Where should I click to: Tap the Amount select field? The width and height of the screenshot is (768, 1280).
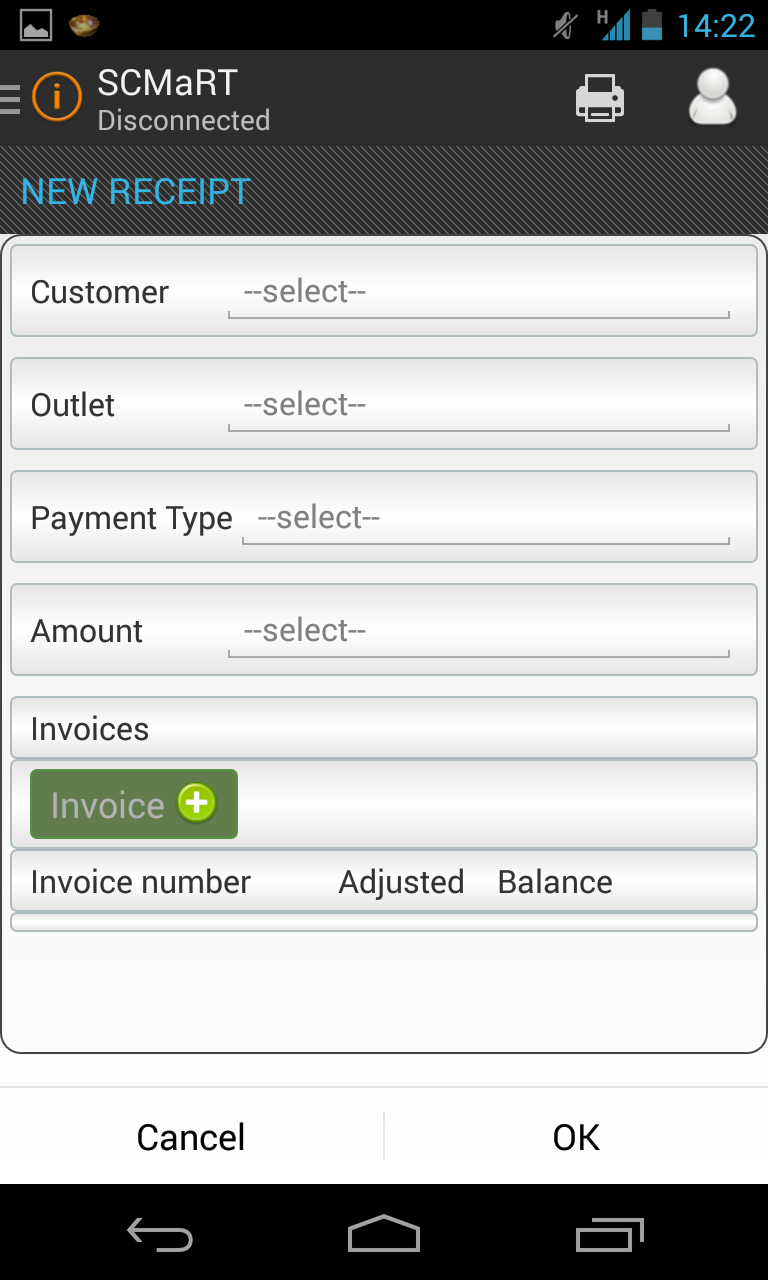pyautogui.click(x=478, y=632)
